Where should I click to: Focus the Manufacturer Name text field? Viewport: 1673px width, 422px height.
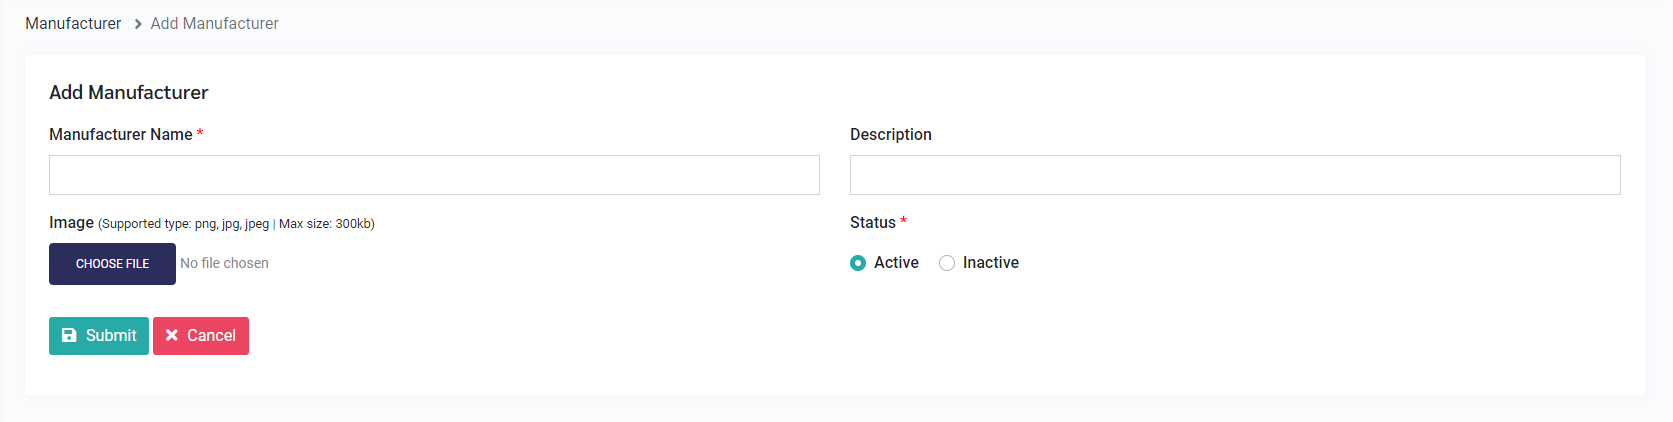pyautogui.click(x=434, y=175)
